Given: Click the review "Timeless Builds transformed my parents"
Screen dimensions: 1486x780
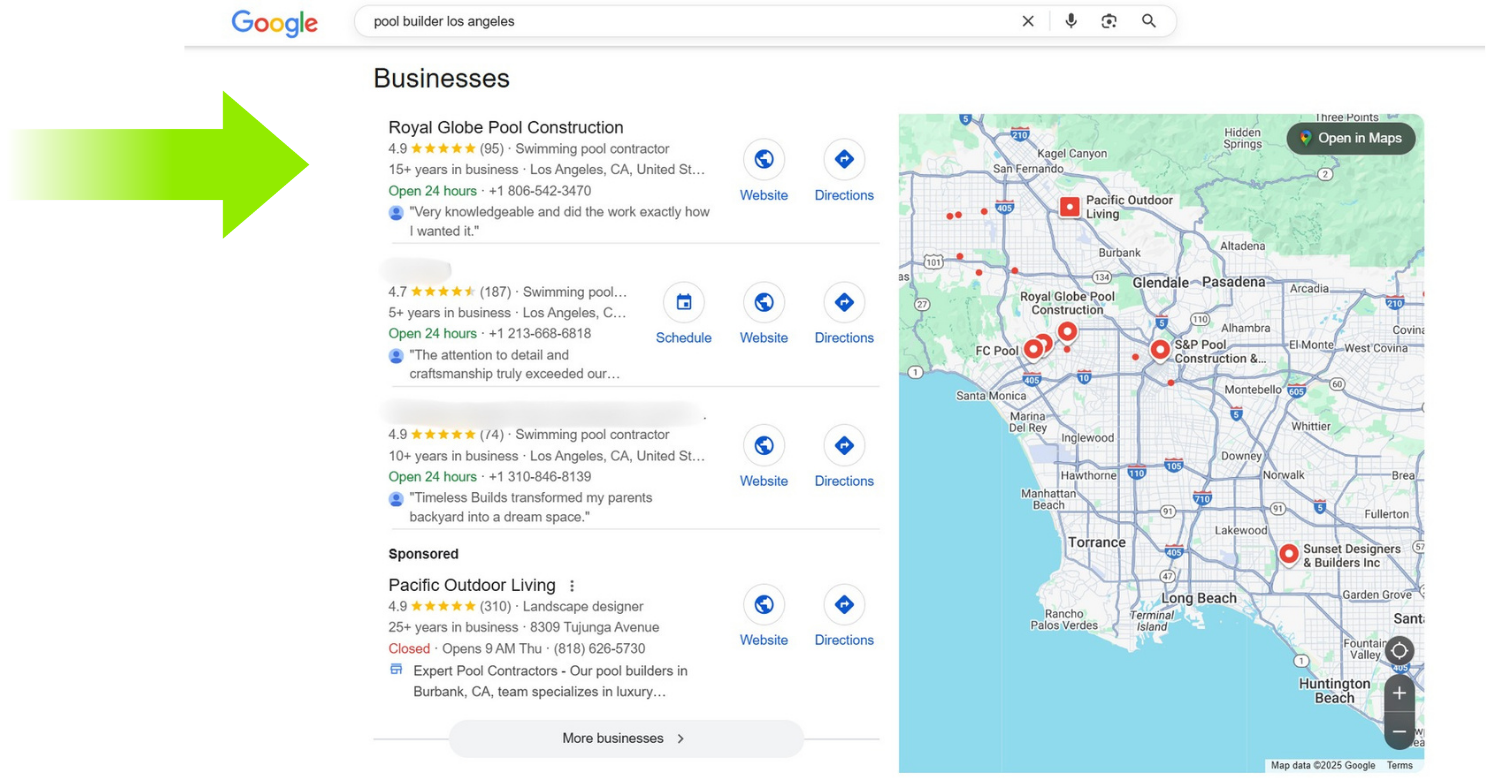Looking at the screenshot, I should 531,507.
